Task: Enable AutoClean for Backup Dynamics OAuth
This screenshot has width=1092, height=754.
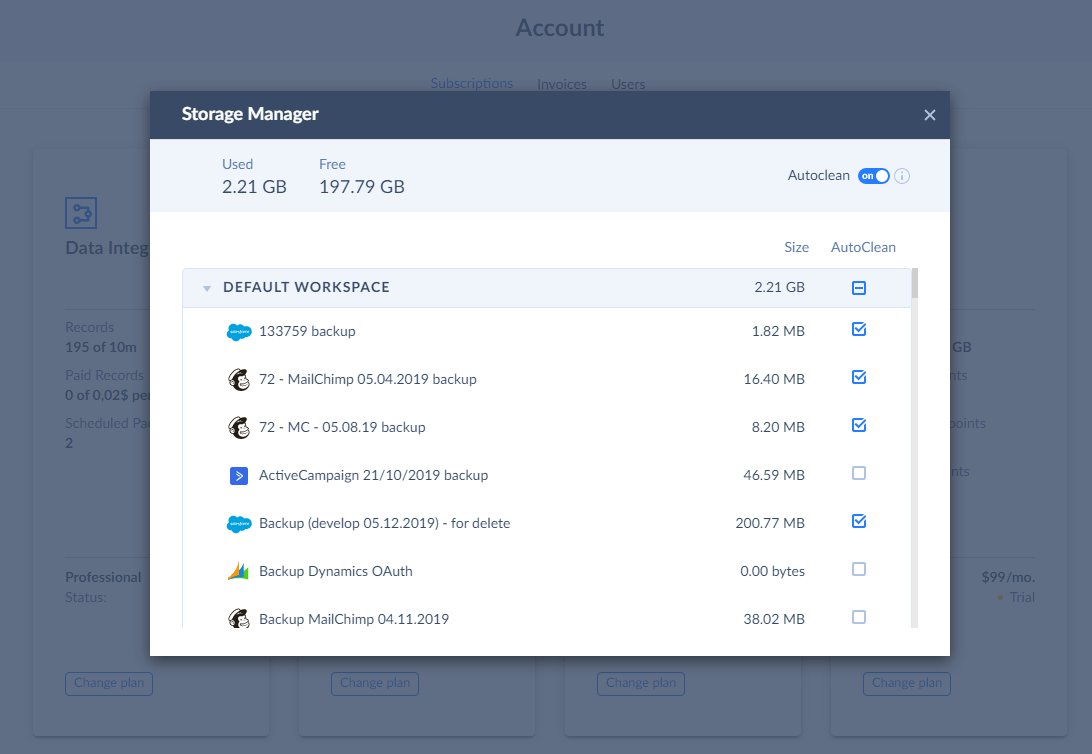Action: click(859, 570)
